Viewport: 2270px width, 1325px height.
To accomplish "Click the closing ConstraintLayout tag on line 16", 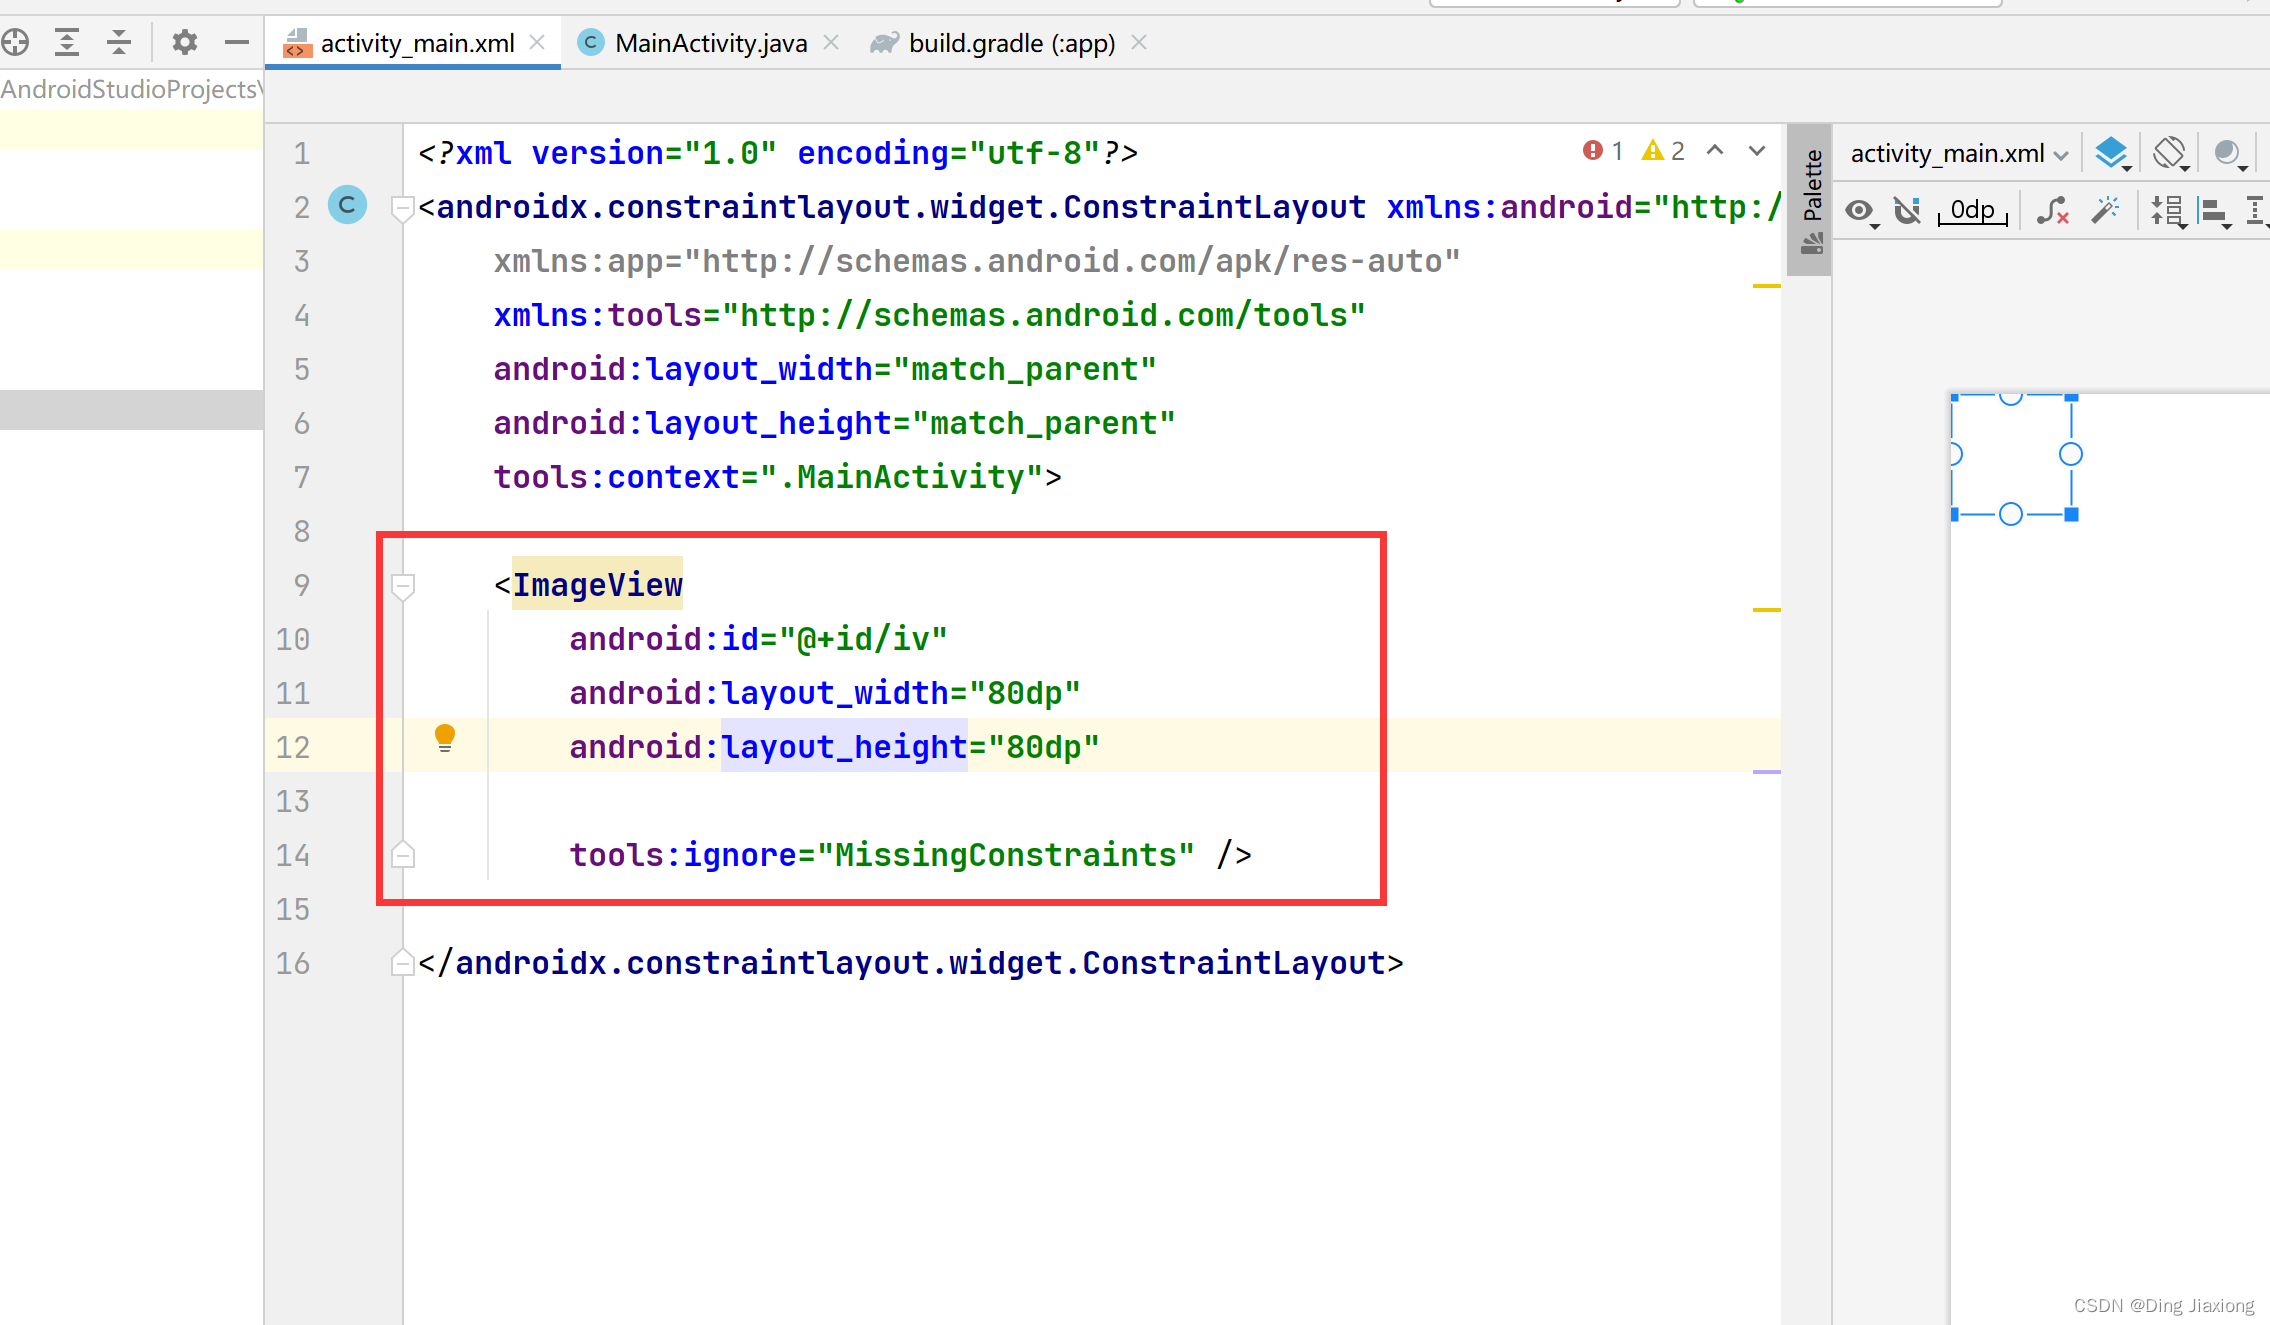I will (911, 963).
